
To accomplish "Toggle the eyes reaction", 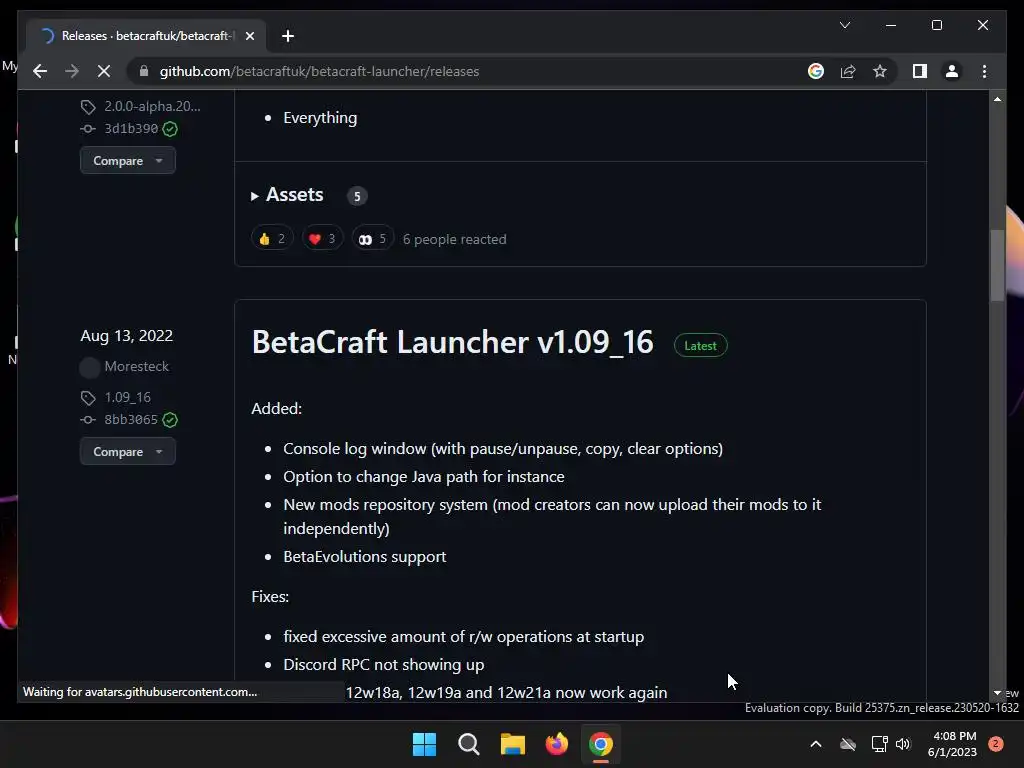I will click(x=372, y=239).
